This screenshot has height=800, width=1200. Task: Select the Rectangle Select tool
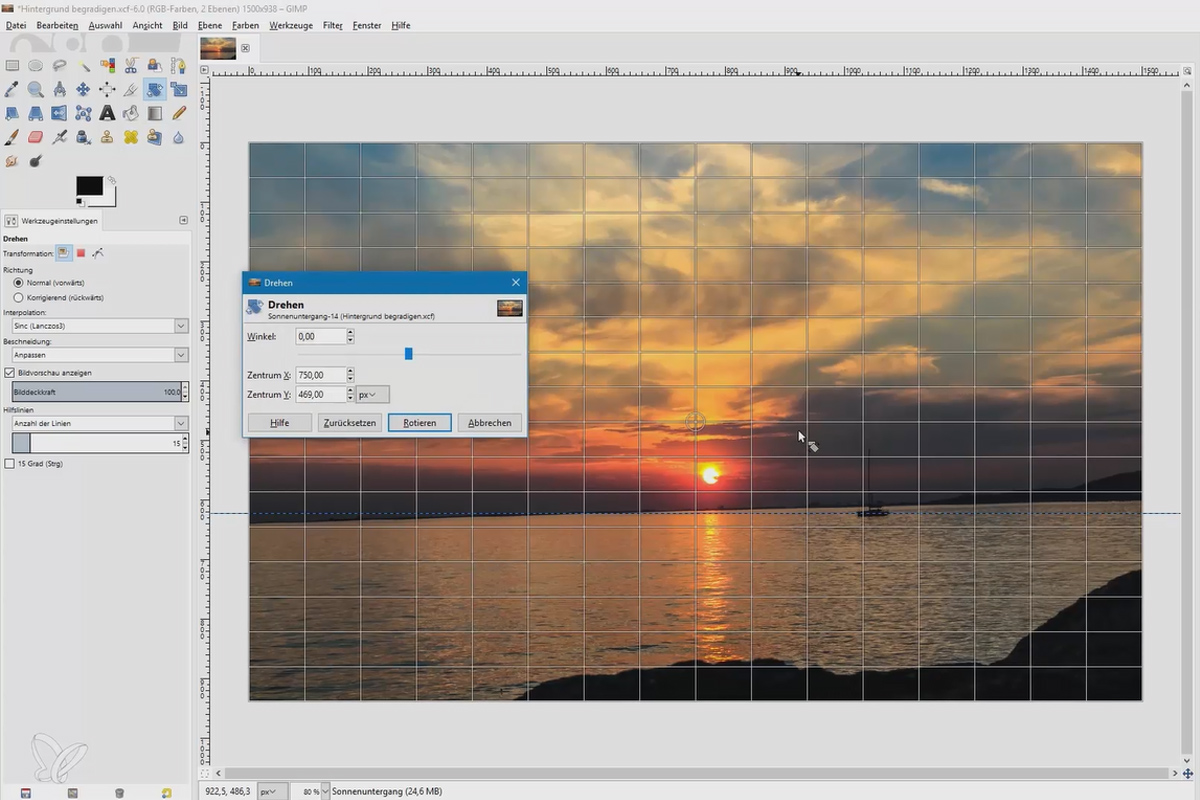(12, 65)
